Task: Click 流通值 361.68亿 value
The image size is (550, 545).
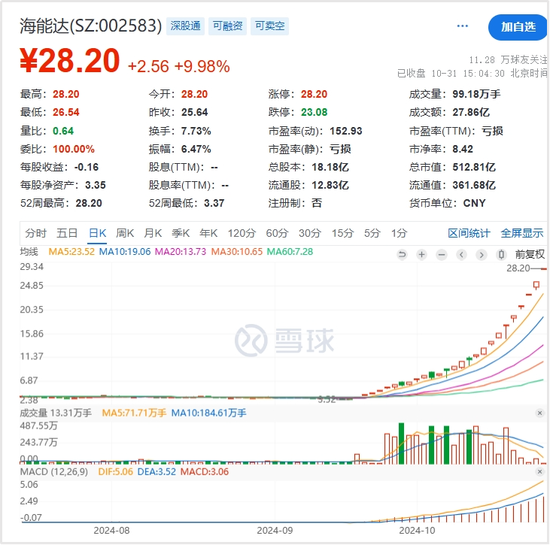Action: [x=474, y=185]
